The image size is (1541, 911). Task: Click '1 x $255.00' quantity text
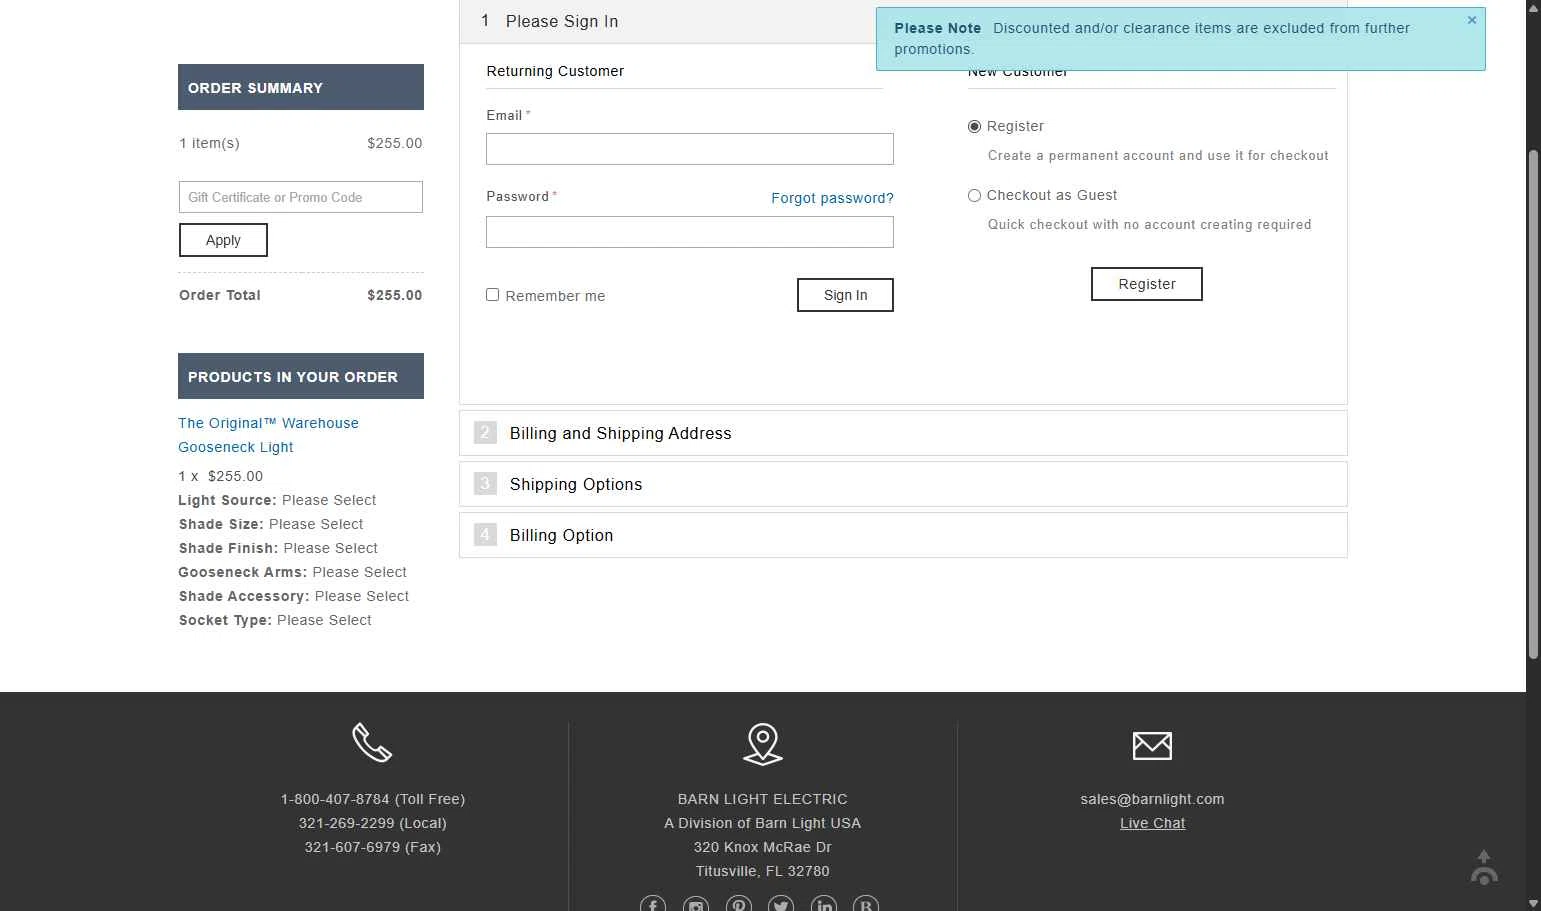(221, 476)
